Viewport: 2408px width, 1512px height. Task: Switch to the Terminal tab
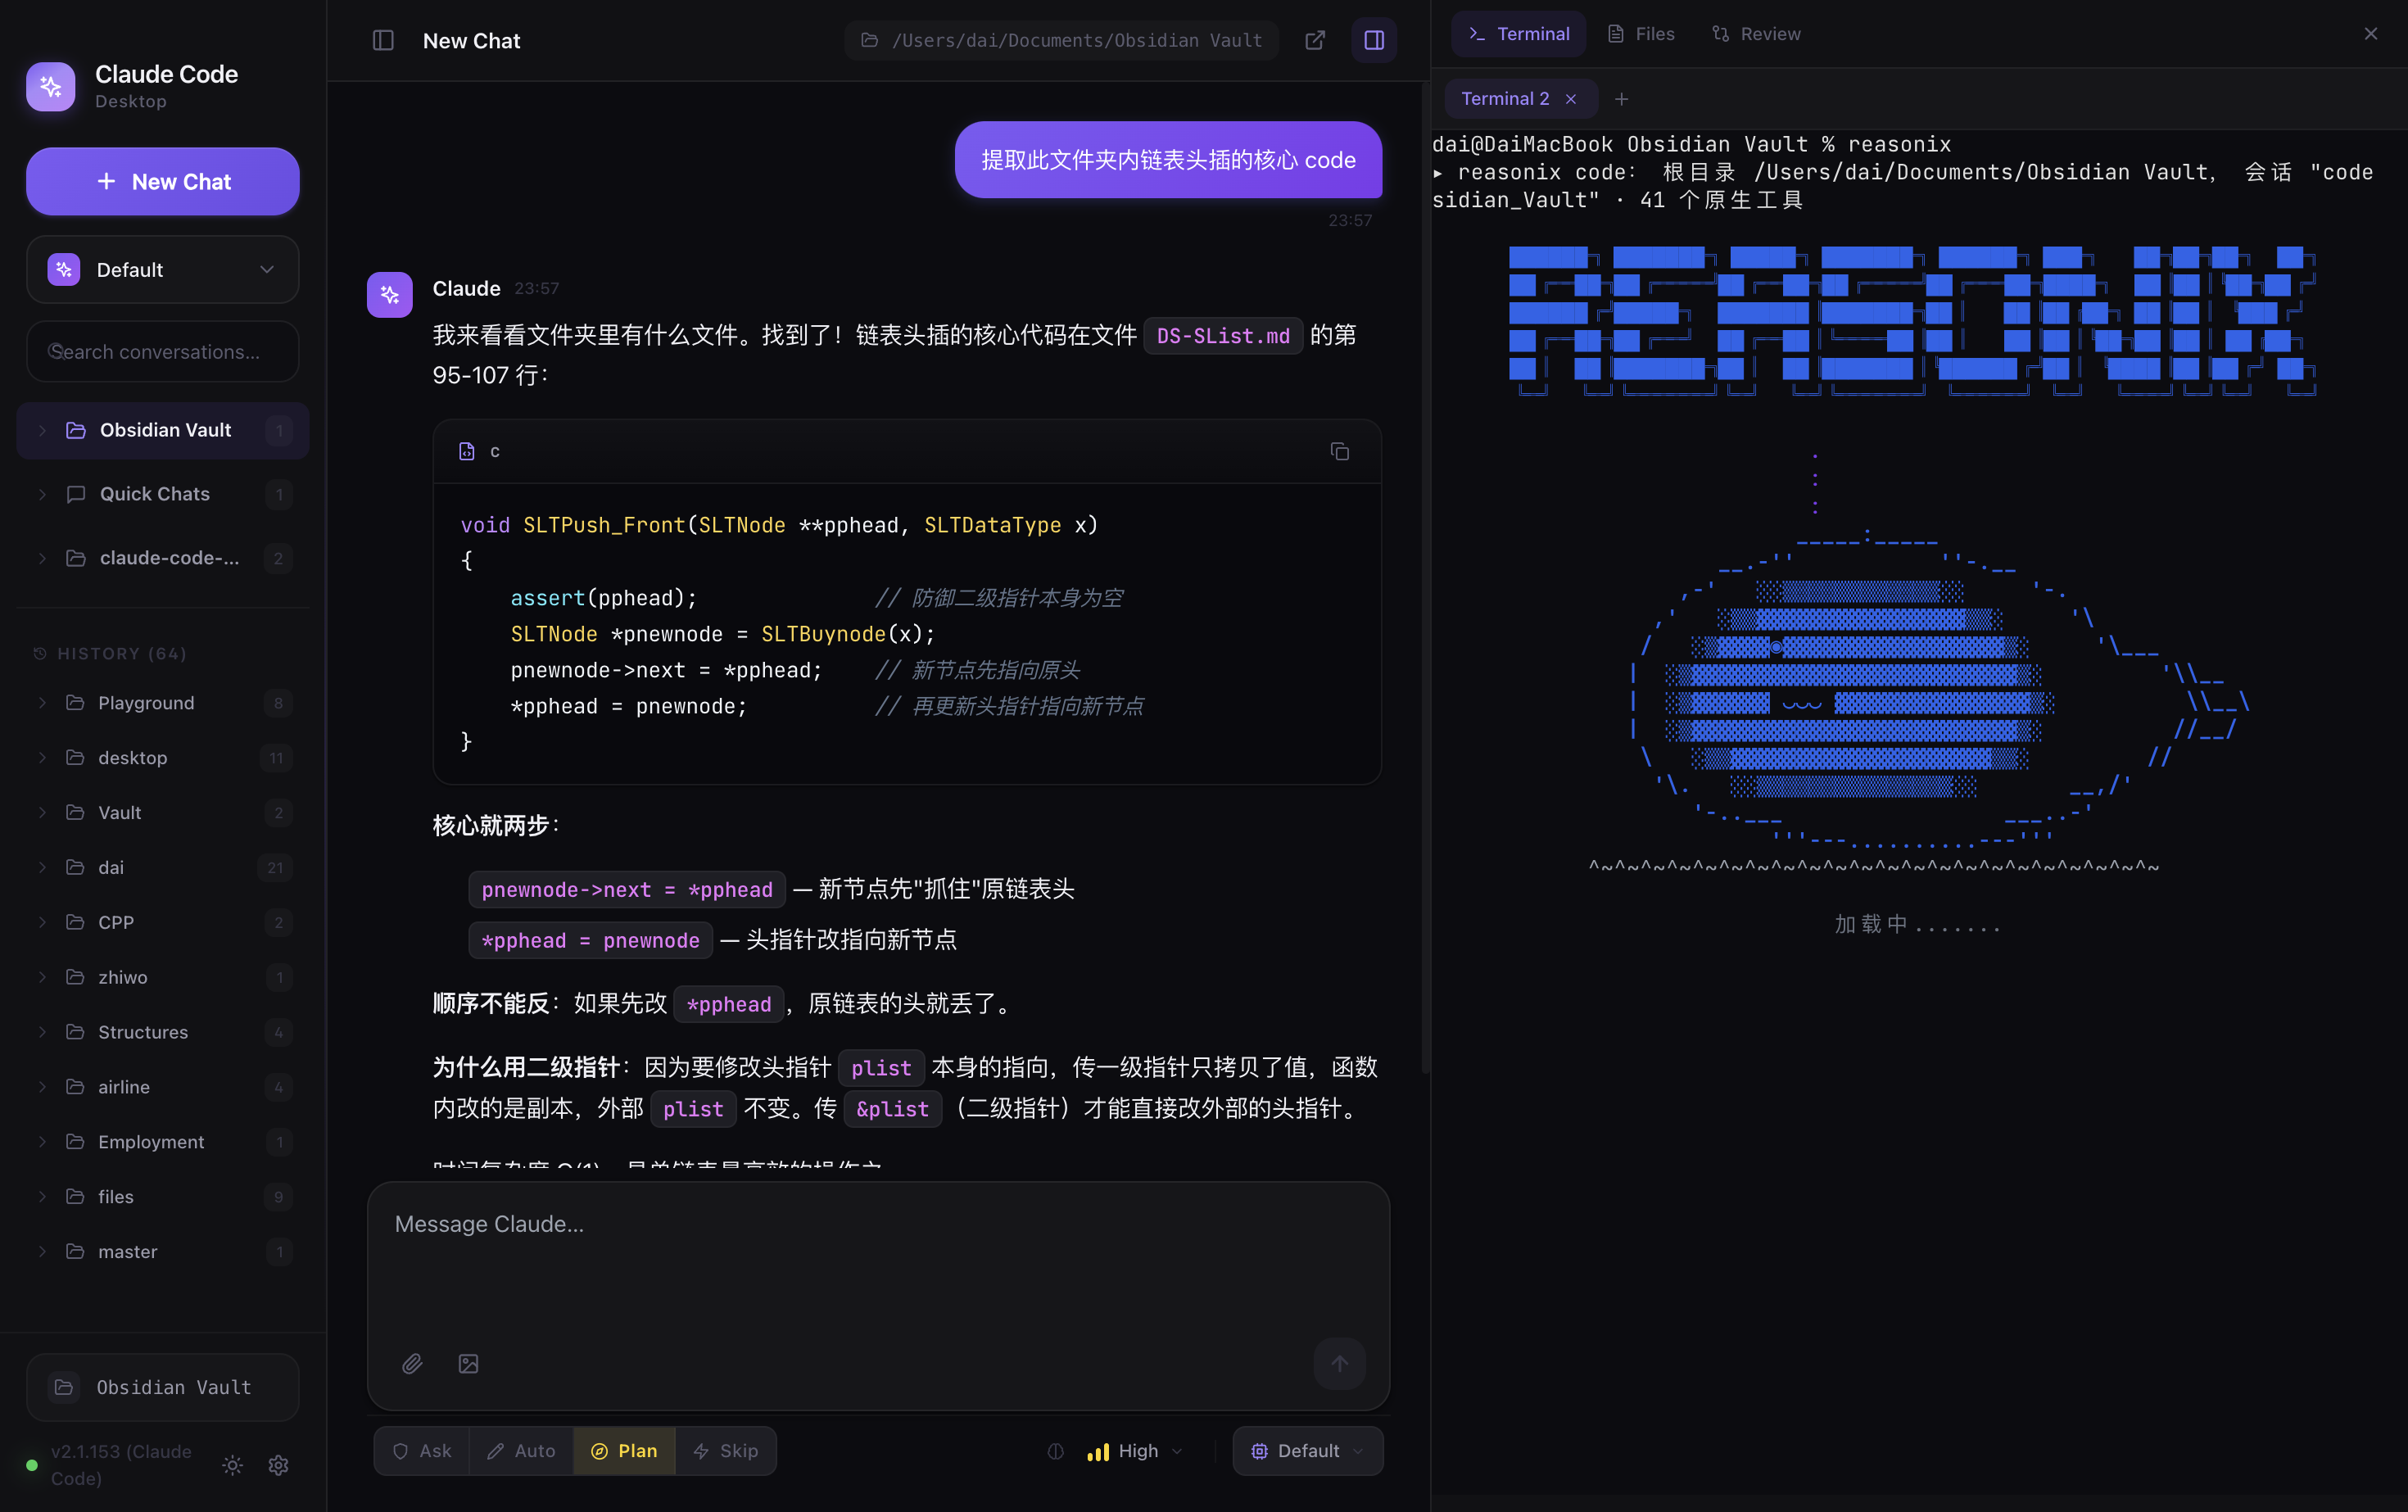1518,34
